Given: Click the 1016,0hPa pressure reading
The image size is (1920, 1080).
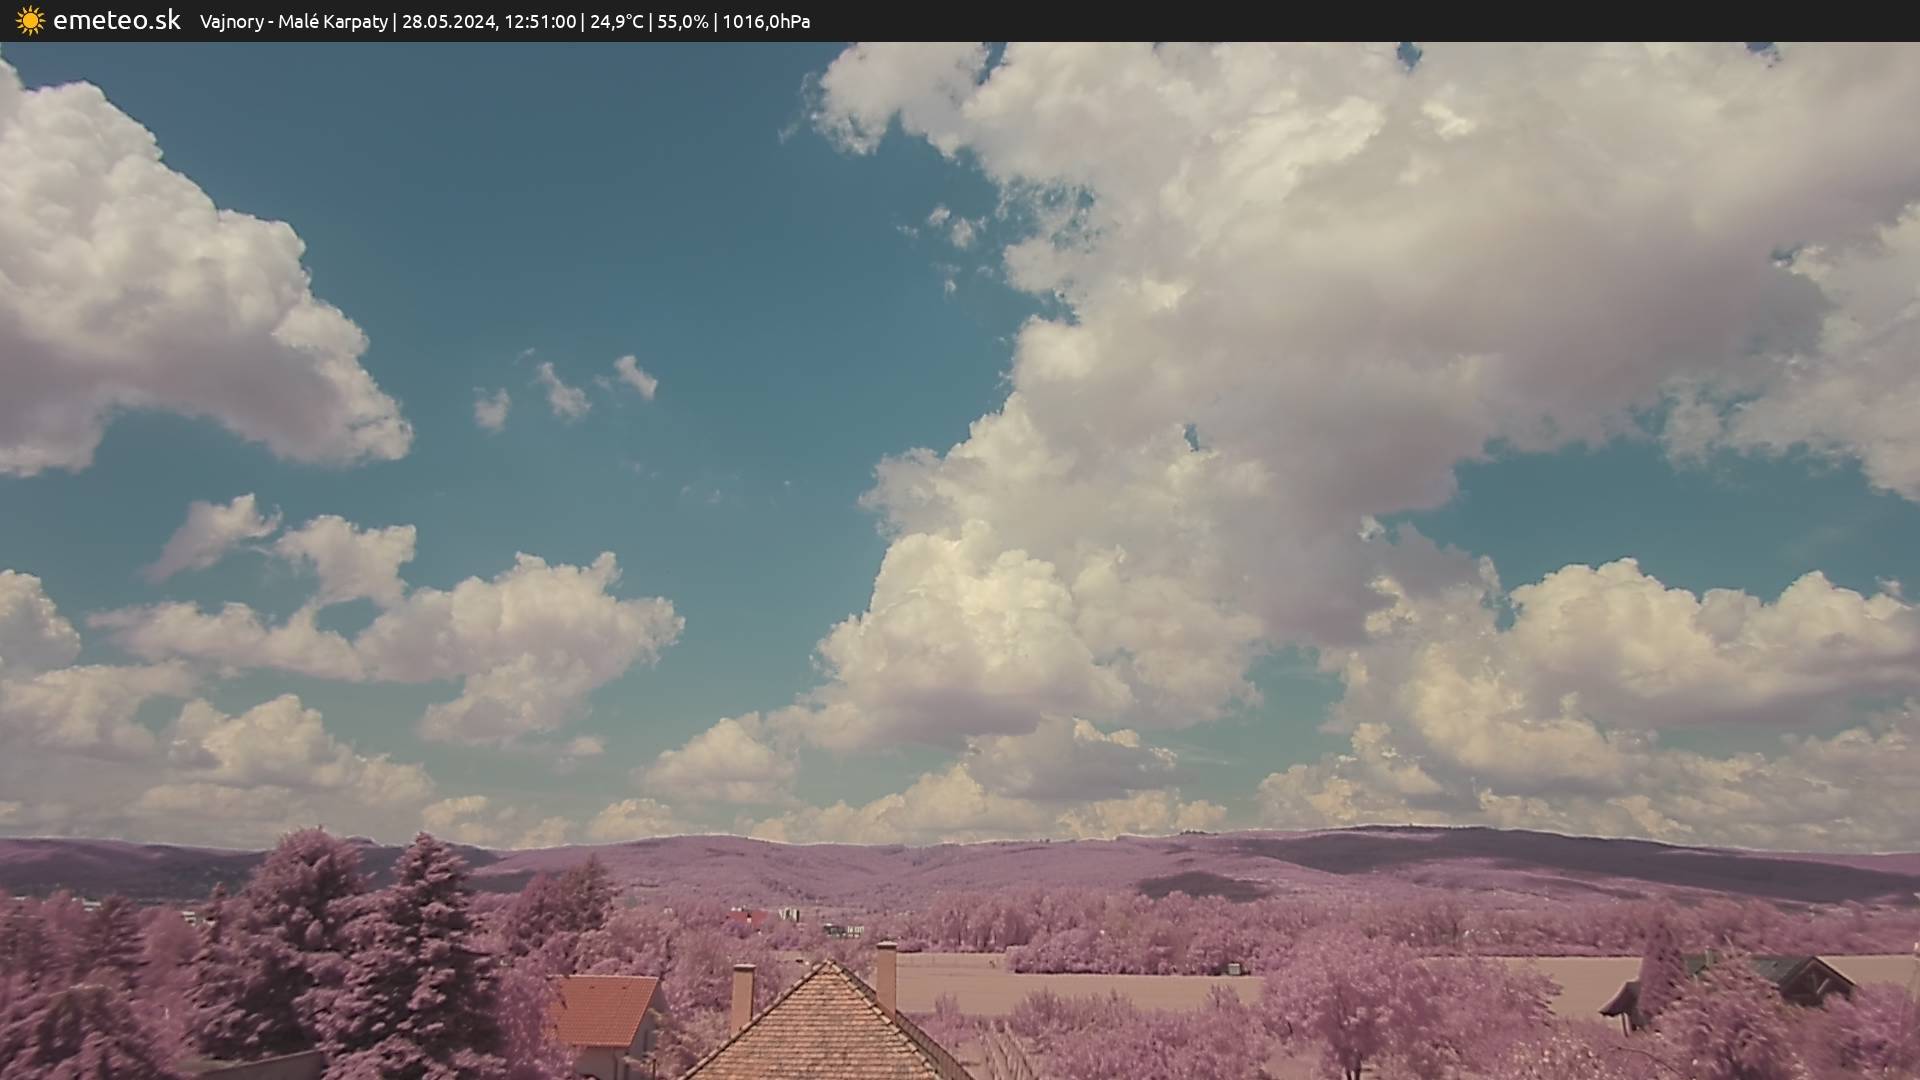Looking at the screenshot, I should [x=766, y=22].
